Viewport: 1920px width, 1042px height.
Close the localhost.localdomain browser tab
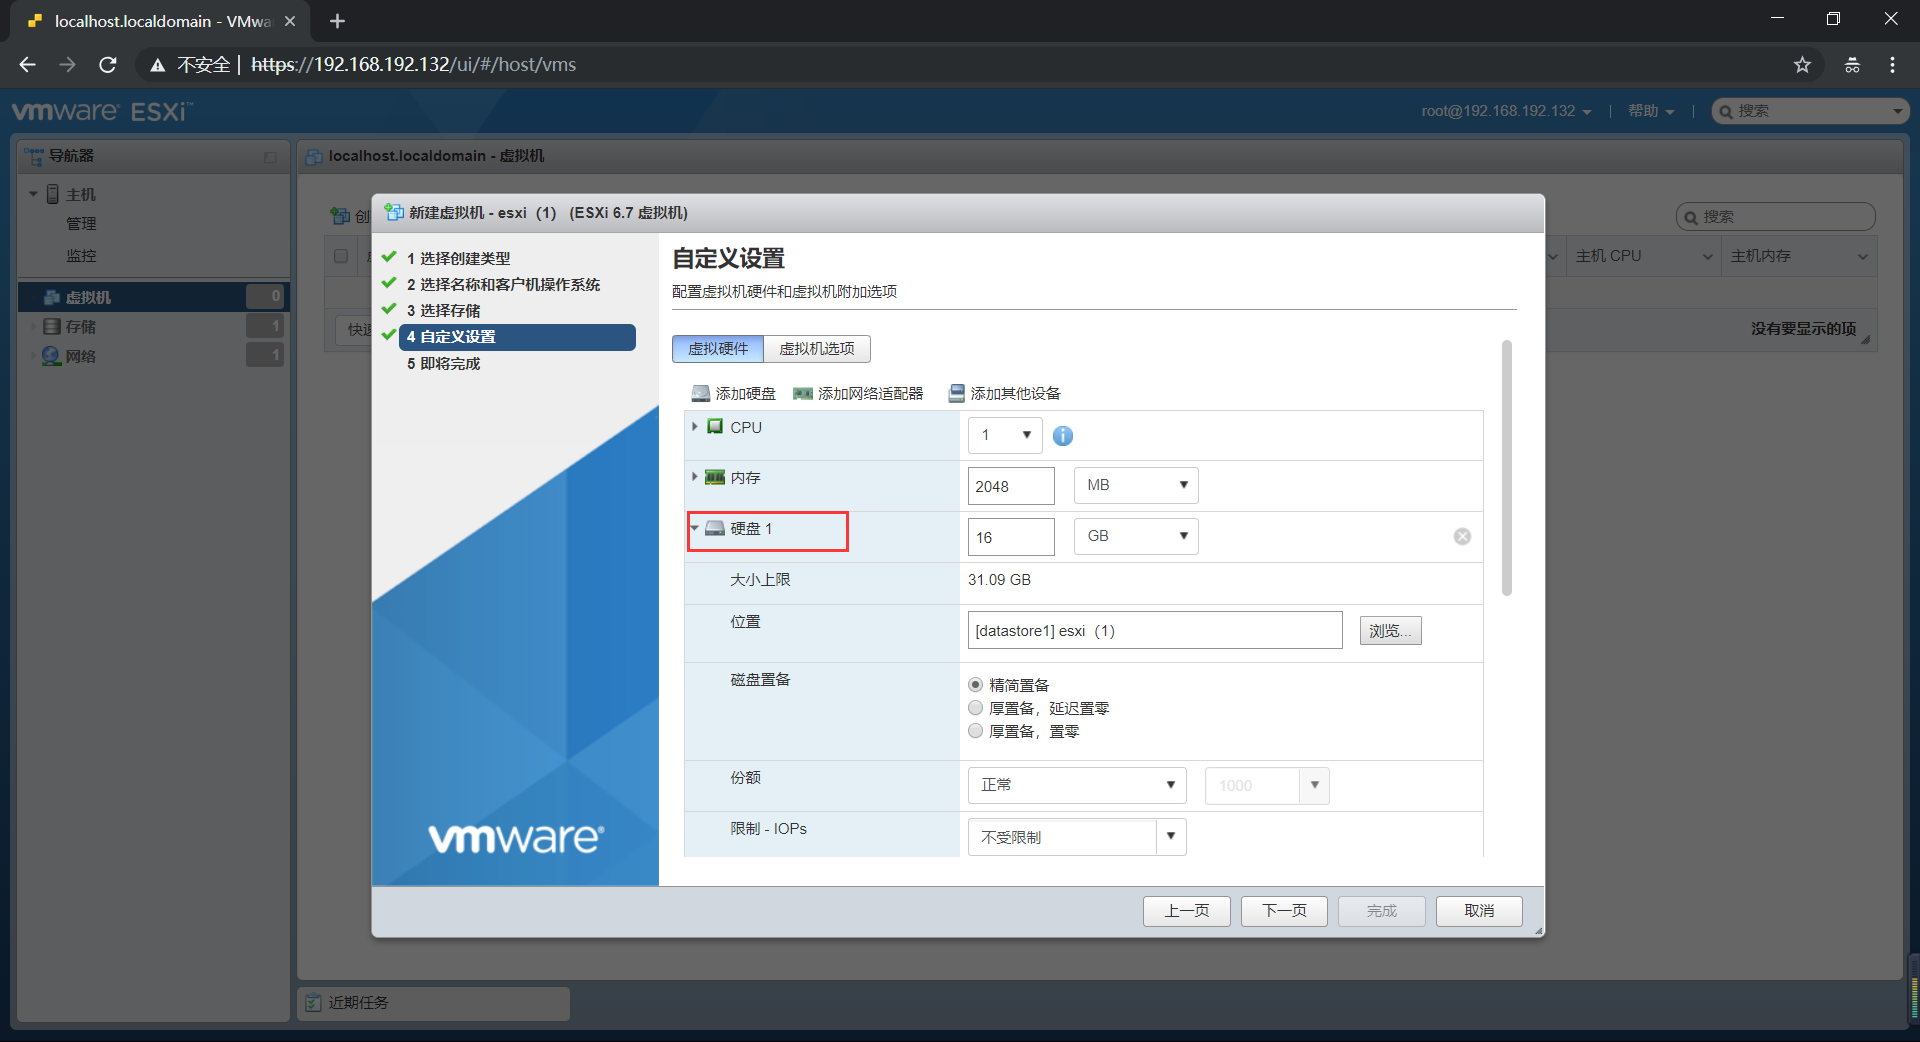(x=290, y=21)
